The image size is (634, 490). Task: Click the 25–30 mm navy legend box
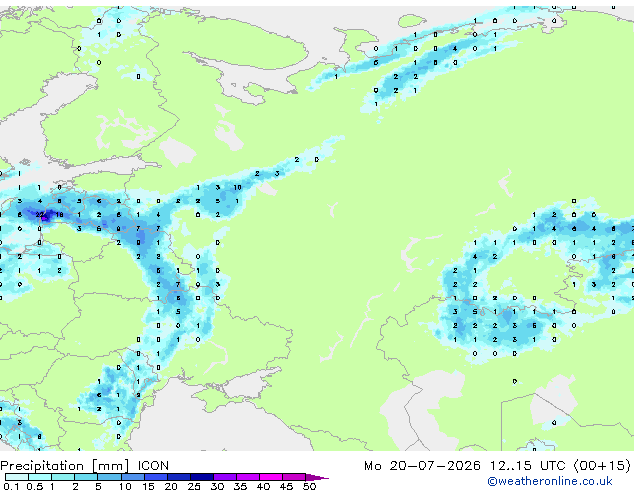[x=202, y=477]
